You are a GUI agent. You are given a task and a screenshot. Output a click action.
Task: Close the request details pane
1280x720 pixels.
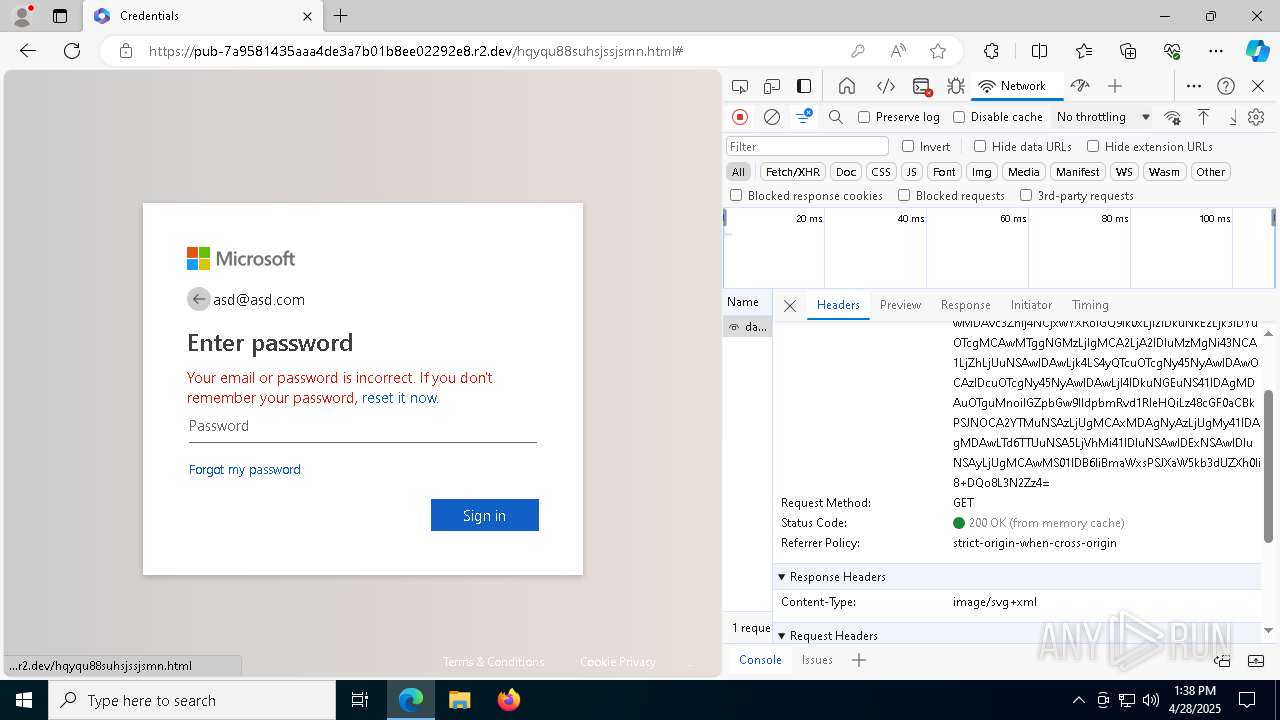790,306
